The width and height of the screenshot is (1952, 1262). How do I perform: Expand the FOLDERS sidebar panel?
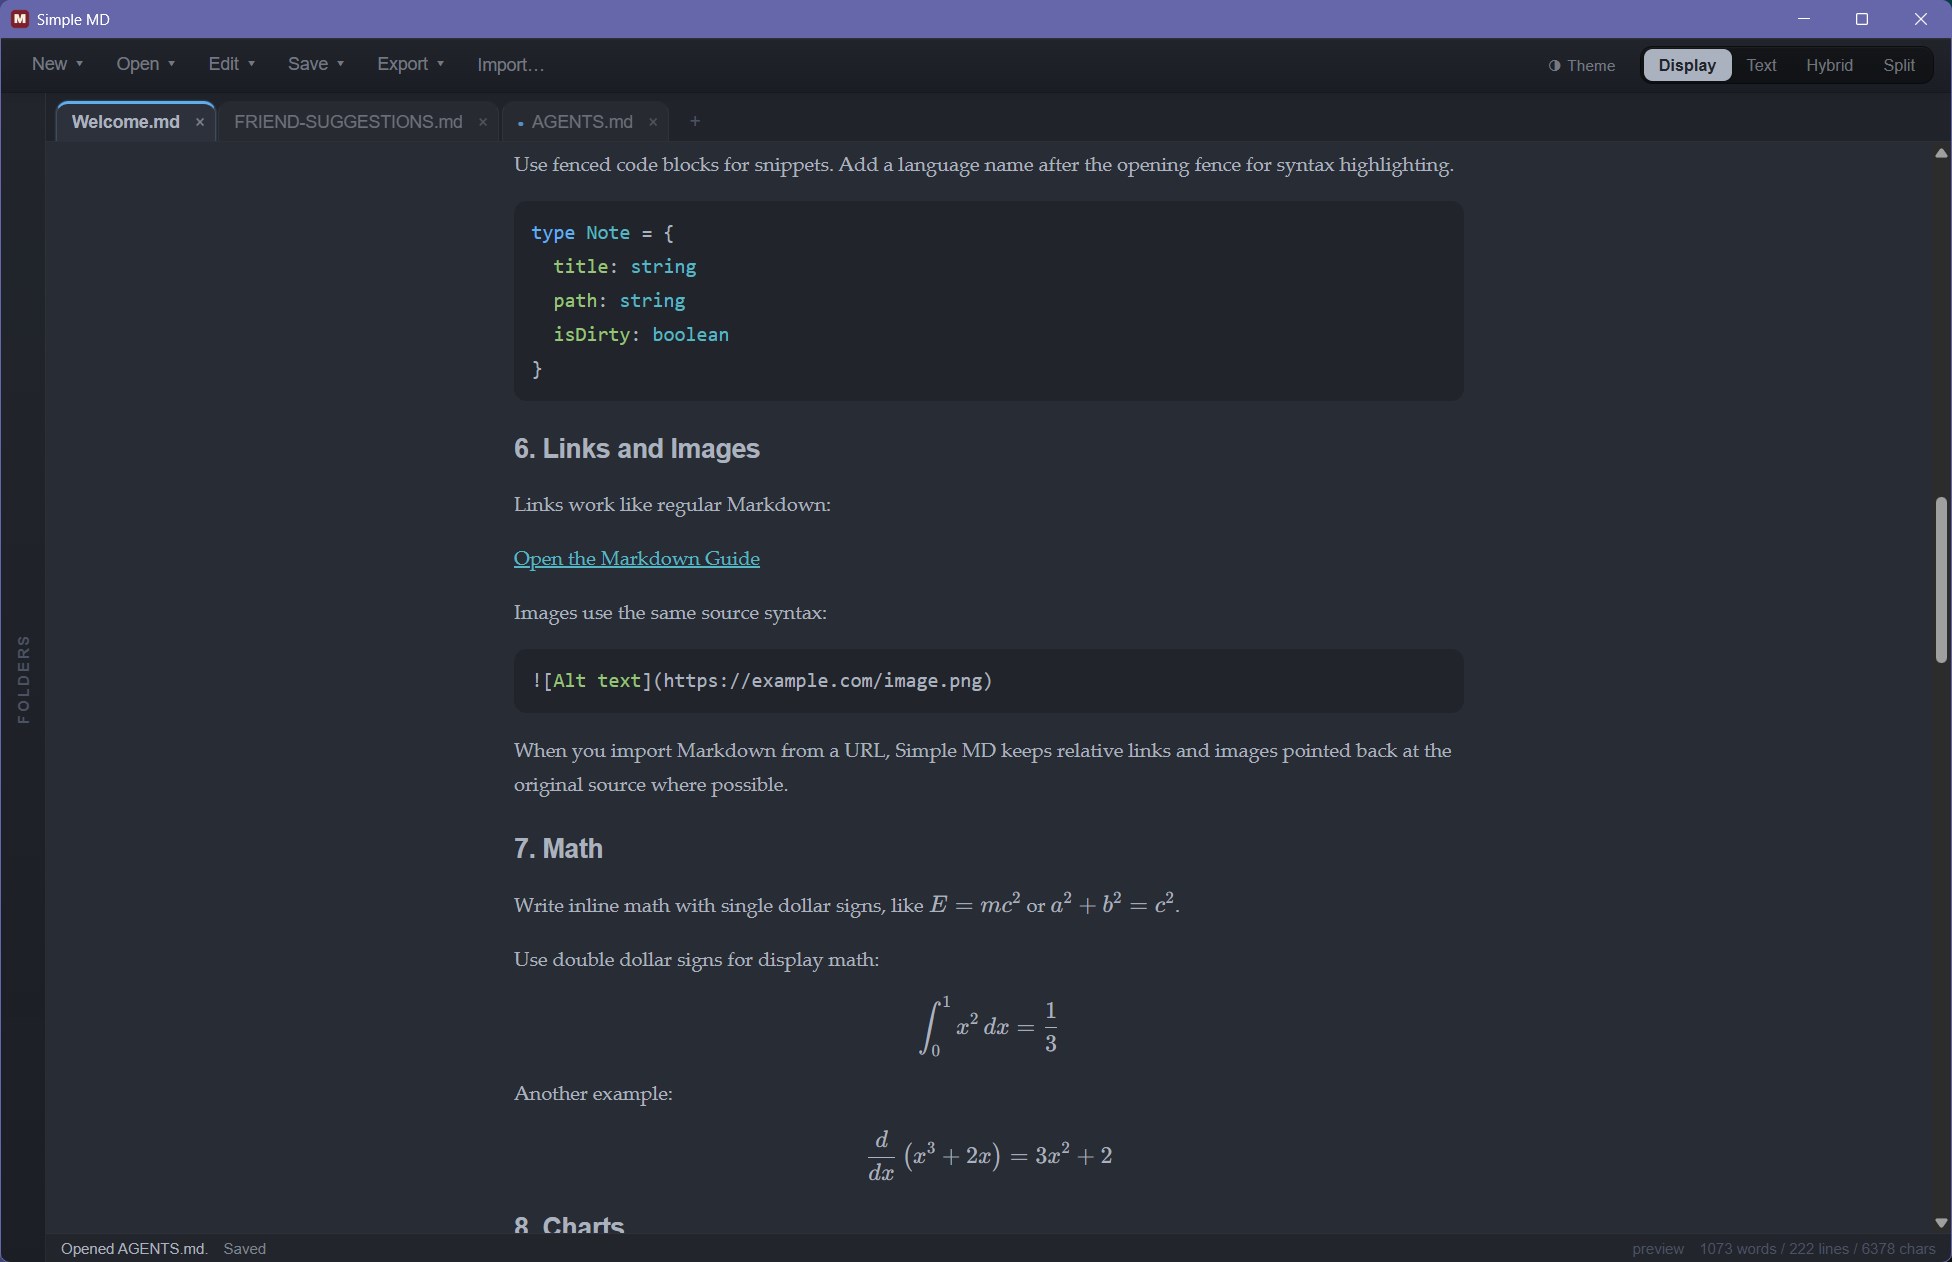coord(23,679)
